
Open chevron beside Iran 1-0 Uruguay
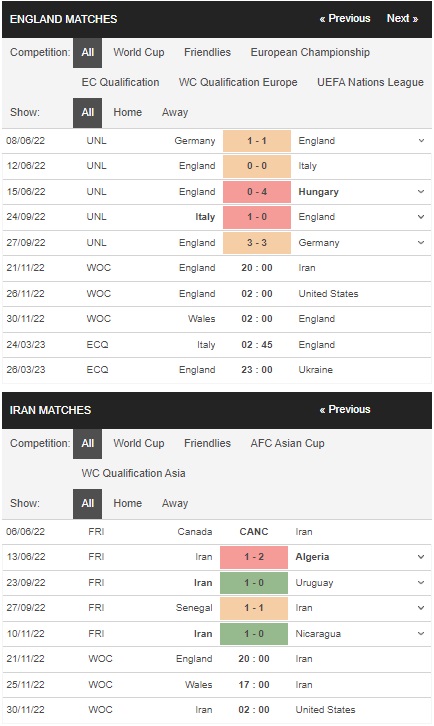[421, 582]
